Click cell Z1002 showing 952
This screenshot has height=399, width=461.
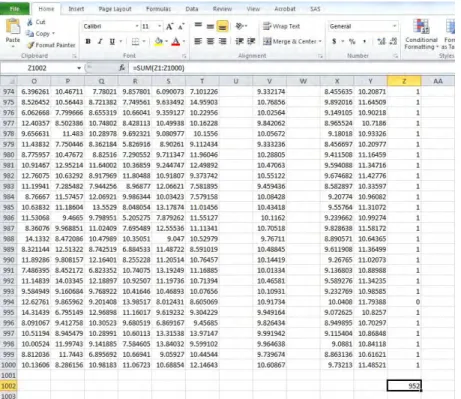404,386
